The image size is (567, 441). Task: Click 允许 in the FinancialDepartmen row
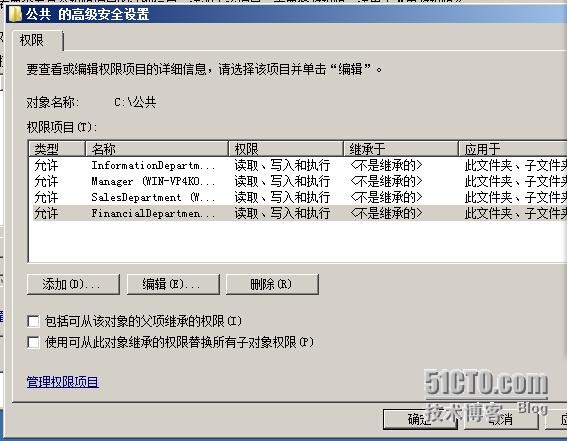46,213
